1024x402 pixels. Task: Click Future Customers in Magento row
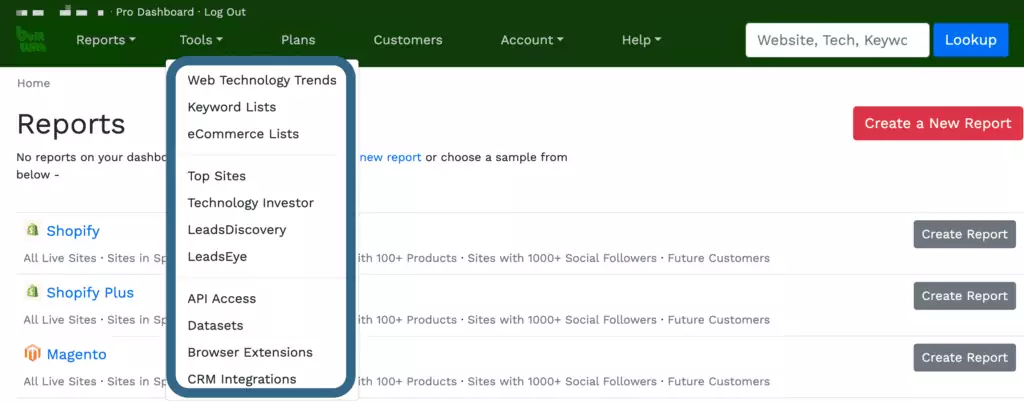pyautogui.click(x=718, y=381)
